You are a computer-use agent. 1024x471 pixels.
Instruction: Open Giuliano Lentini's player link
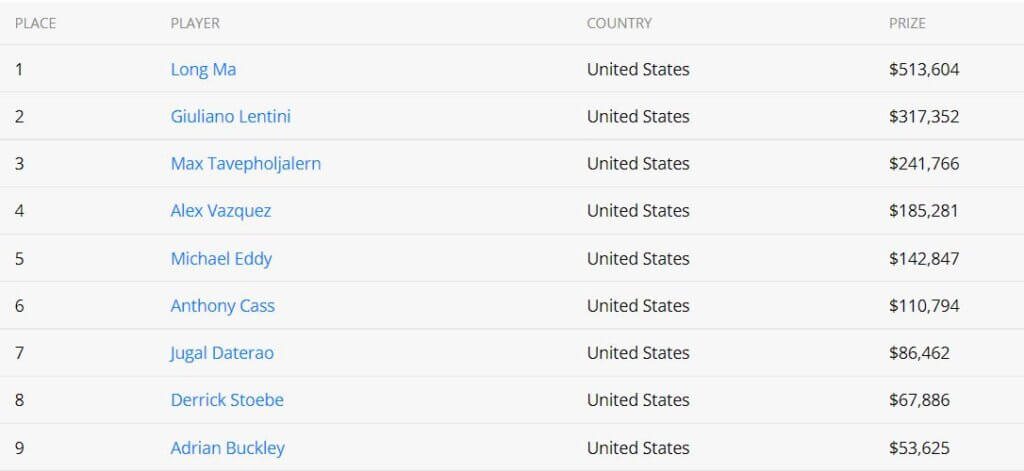pyautogui.click(x=231, y=116)
